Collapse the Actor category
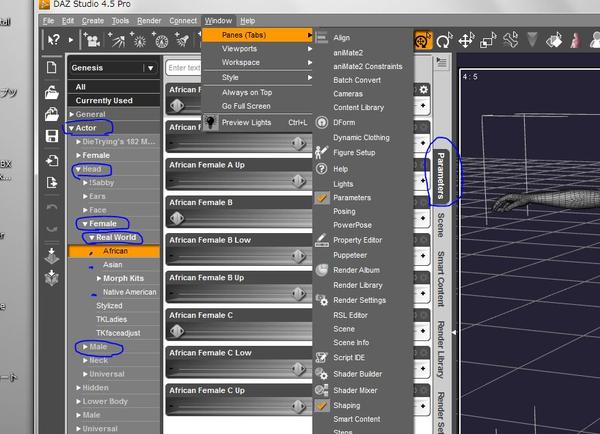The height and width of the screenshot is (434, 600). [72, 128]
